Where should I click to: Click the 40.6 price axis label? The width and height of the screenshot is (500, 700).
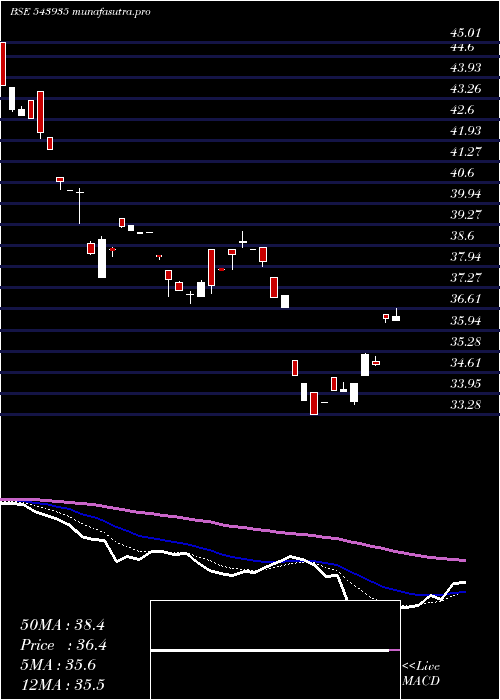pos(462,173)
